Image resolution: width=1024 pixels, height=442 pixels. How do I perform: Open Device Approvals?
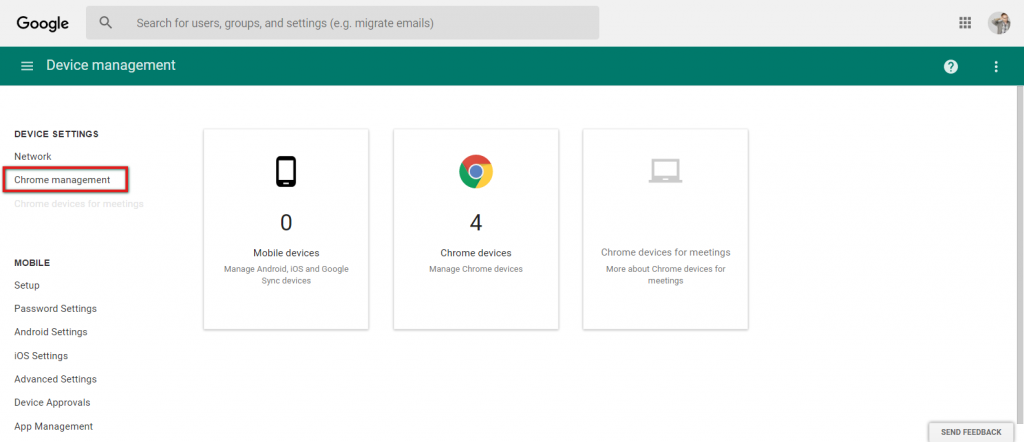click(52, 403)
